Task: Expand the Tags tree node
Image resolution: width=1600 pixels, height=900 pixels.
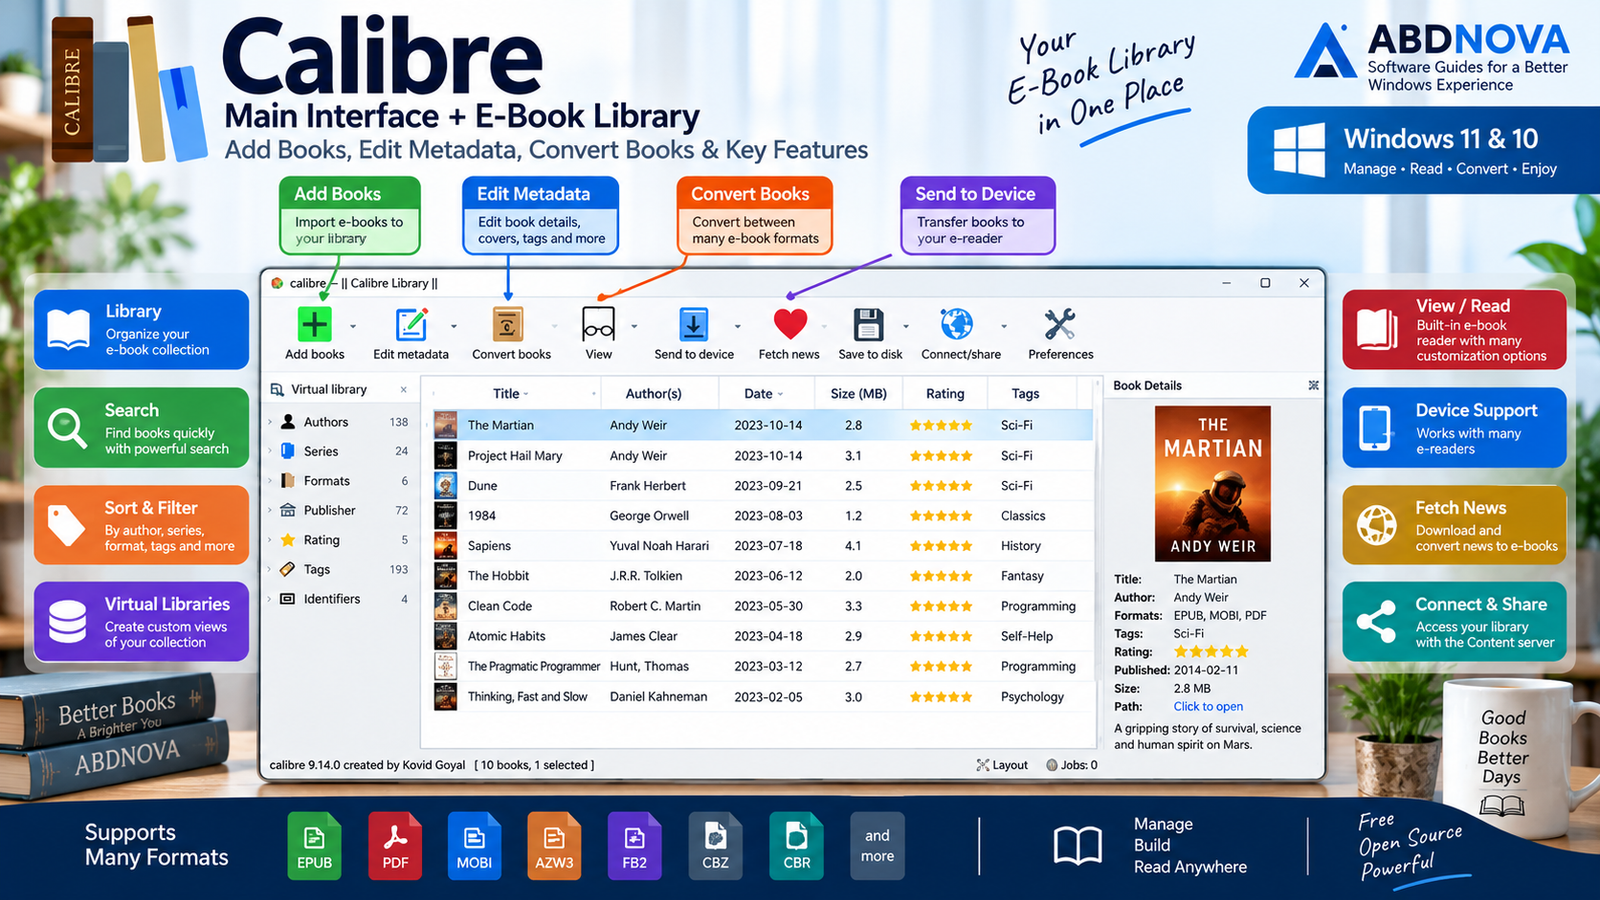Action: [x=271, y=569]
